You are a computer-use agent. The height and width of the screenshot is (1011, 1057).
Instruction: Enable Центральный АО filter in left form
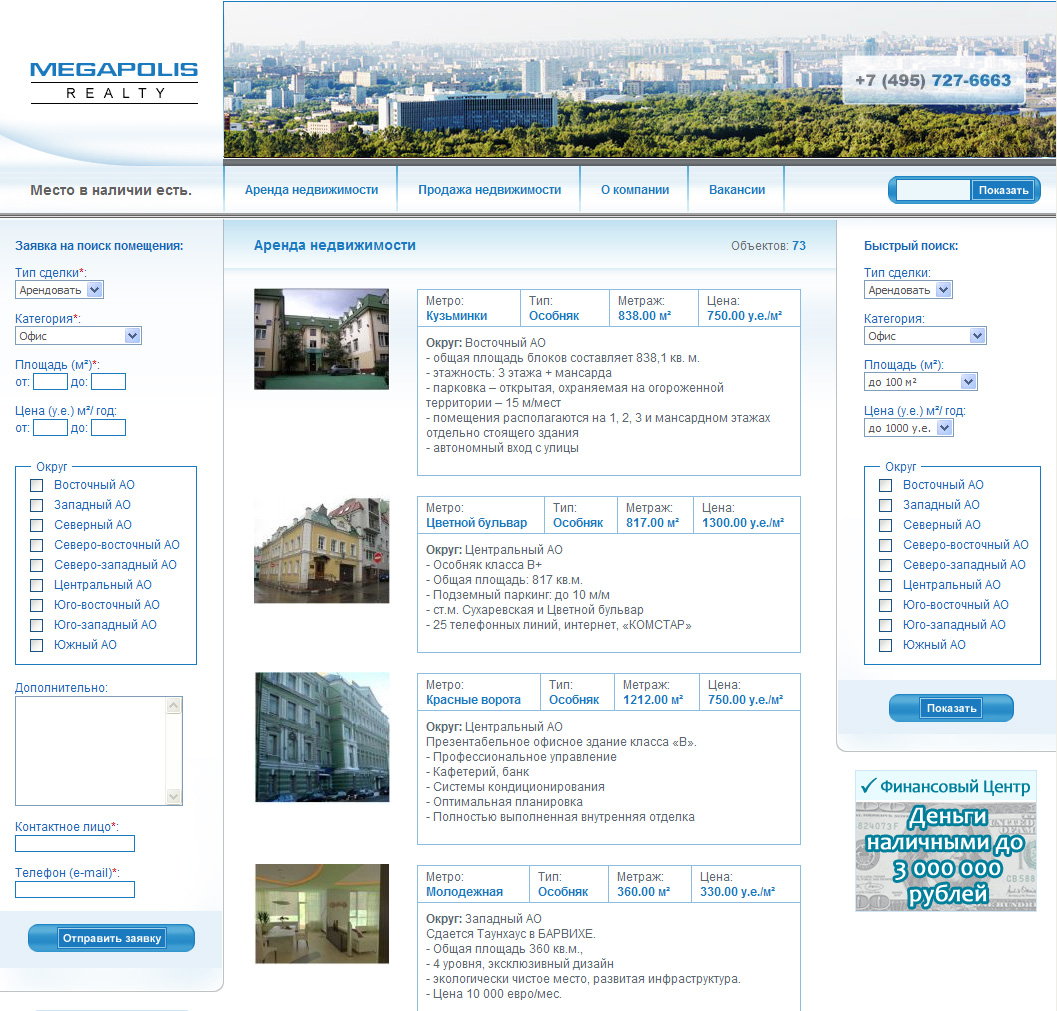tap(36, 585)
